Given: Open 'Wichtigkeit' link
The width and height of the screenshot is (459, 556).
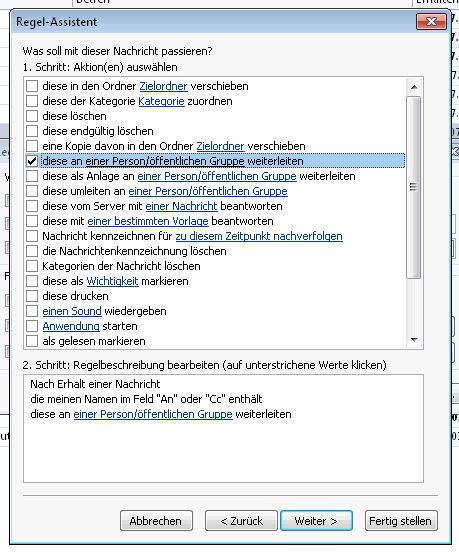Looking at the screenshot, I should 112,281.
